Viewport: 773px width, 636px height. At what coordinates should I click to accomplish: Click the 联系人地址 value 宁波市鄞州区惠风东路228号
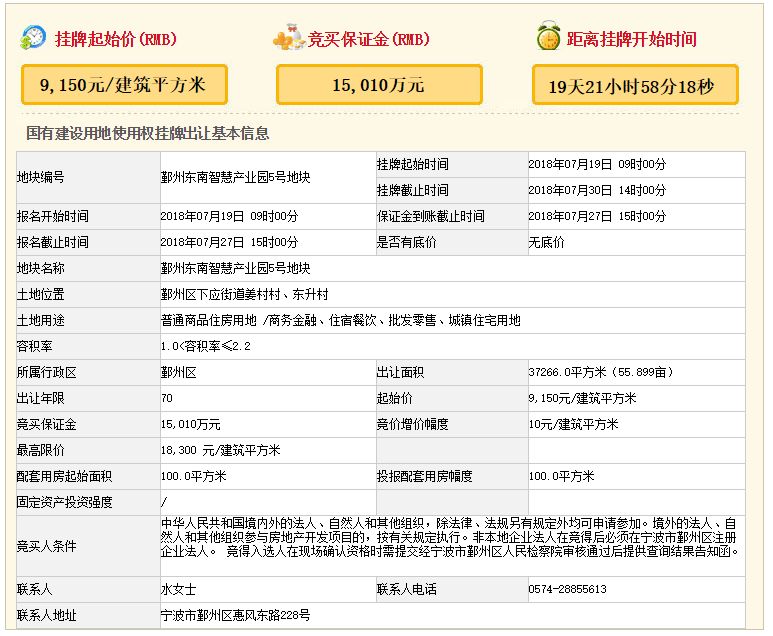click(235, 615)
